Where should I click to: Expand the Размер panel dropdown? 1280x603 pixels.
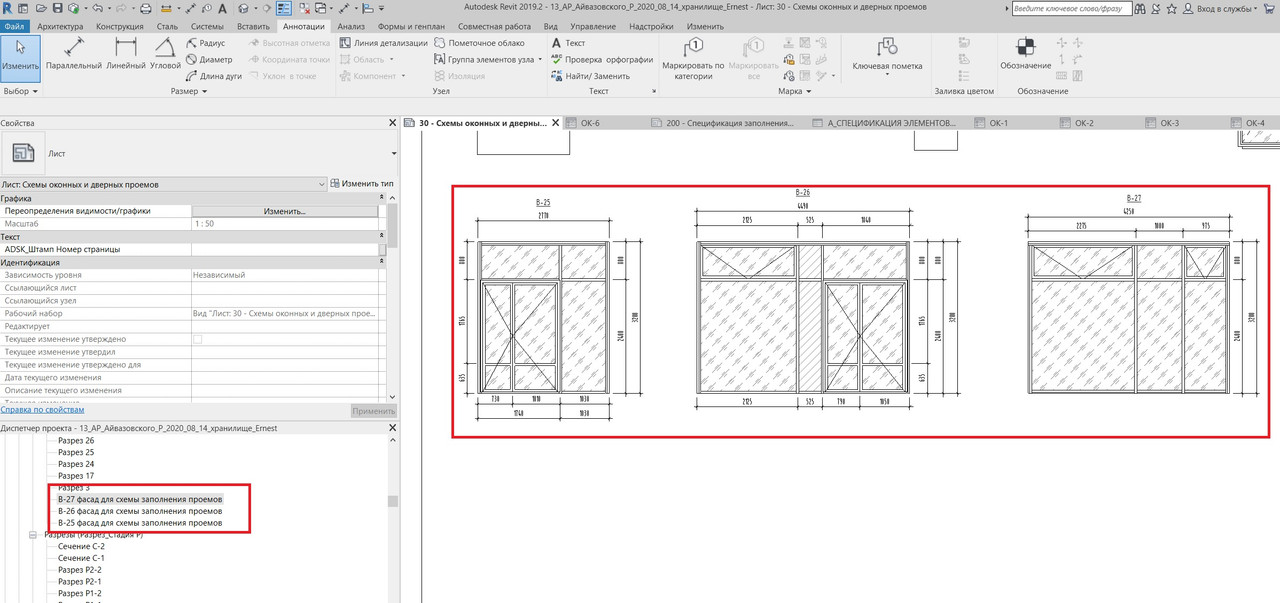click(188, 91)
